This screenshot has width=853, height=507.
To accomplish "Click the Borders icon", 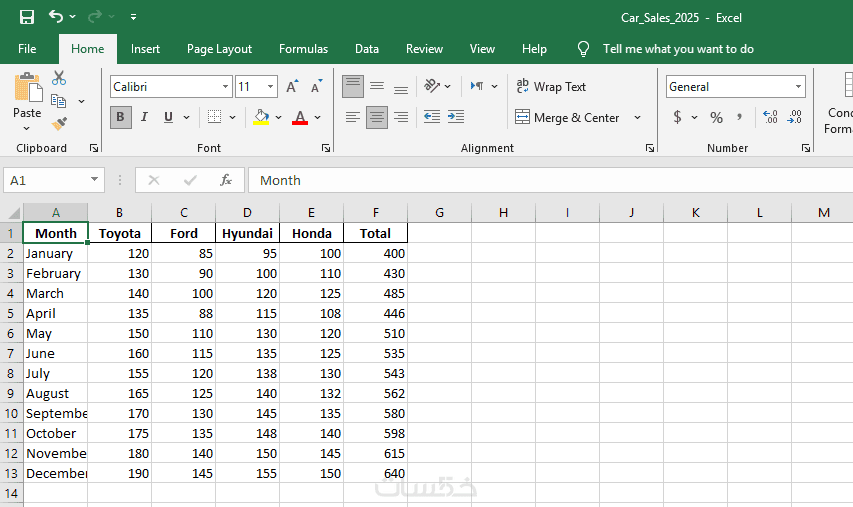I will coord(214,117).
